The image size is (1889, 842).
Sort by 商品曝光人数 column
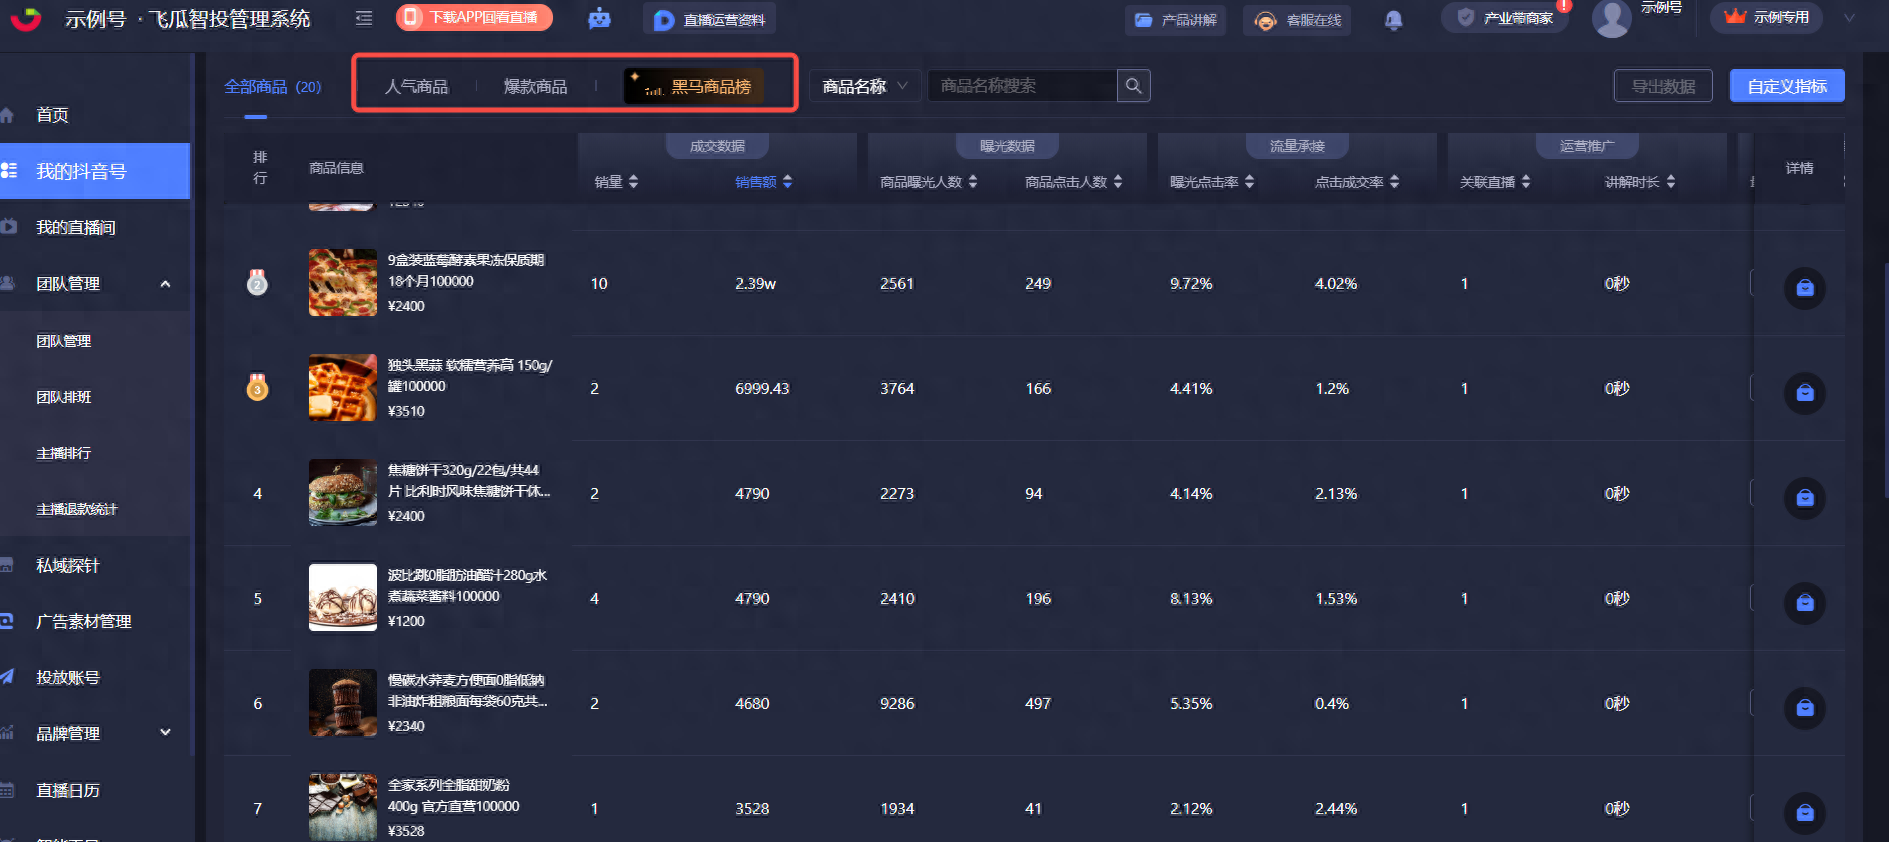tap(973, 182)
